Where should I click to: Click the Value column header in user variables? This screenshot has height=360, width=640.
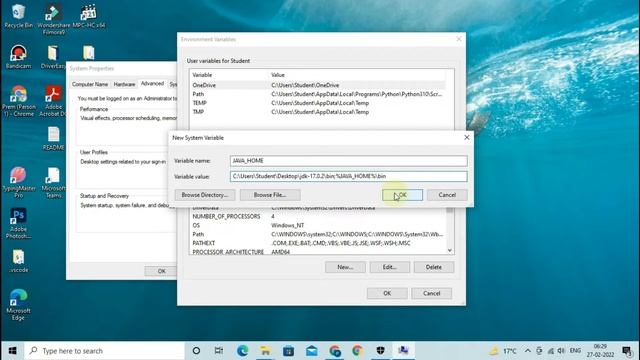[x=358, y=75]
